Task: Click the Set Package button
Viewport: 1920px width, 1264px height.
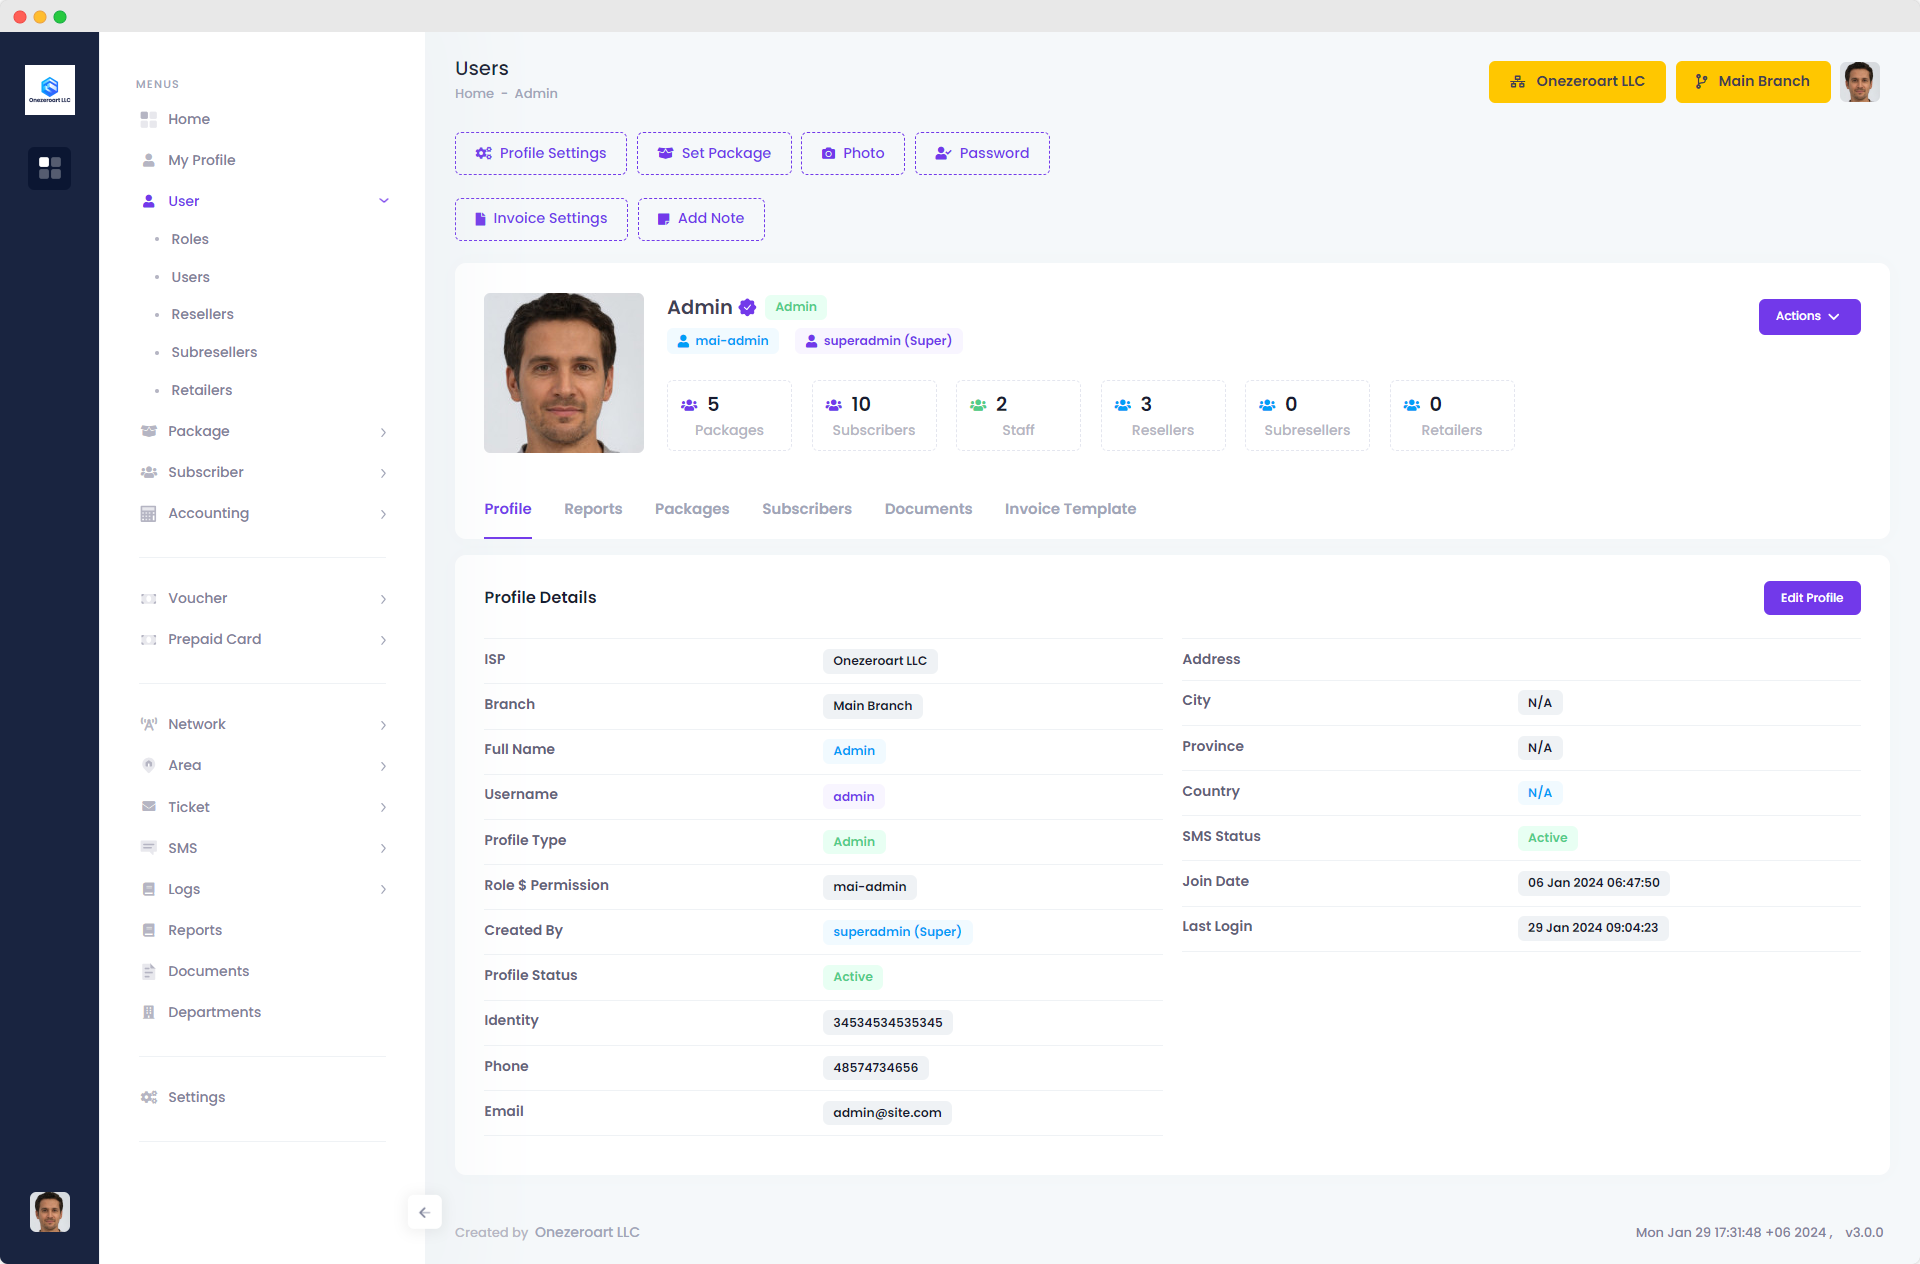Action: tap(714, 153)
